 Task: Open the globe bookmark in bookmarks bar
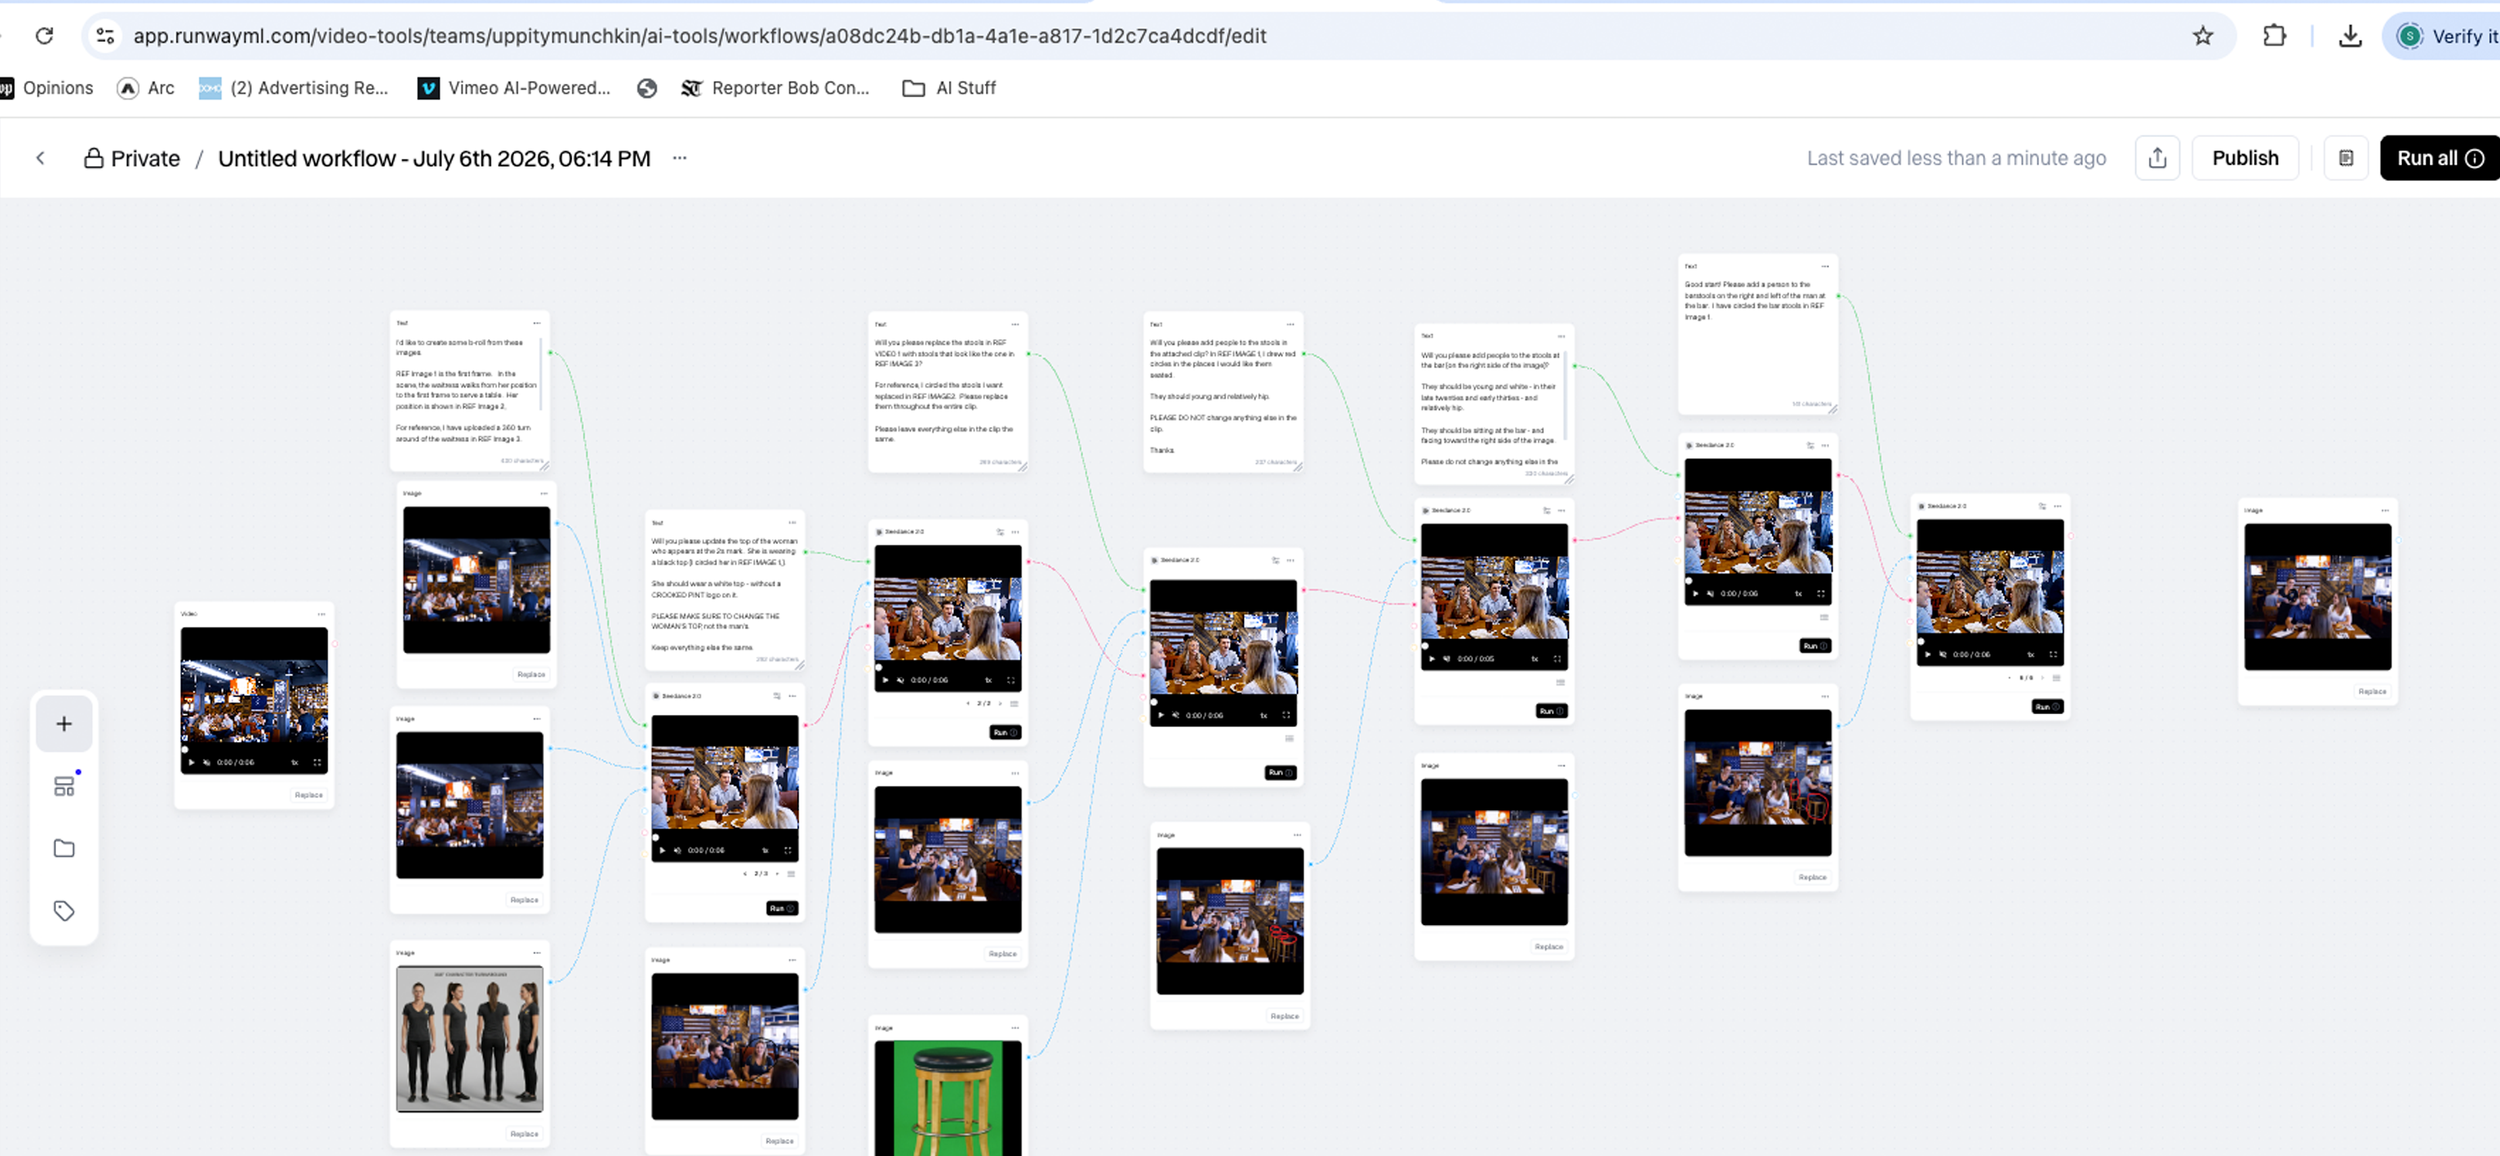647,88
